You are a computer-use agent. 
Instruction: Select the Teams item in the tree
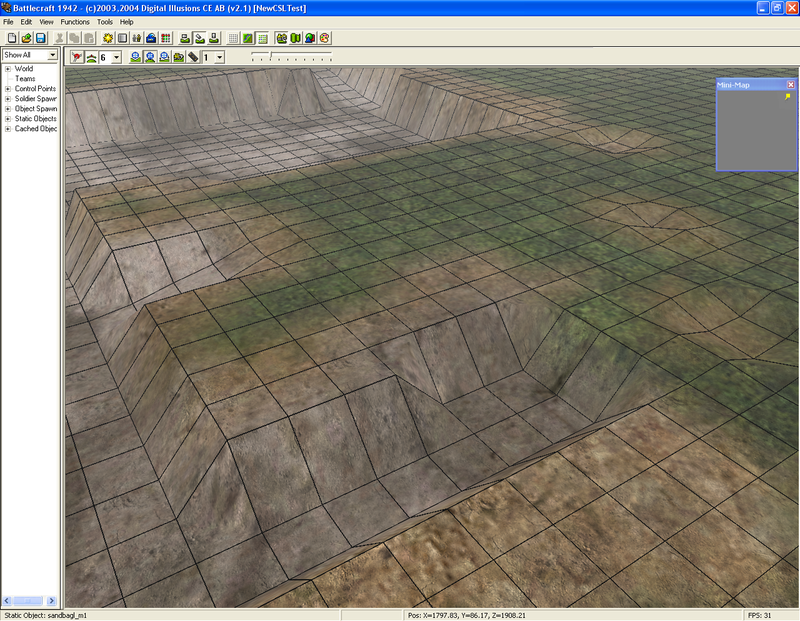[x=25, y=79]
